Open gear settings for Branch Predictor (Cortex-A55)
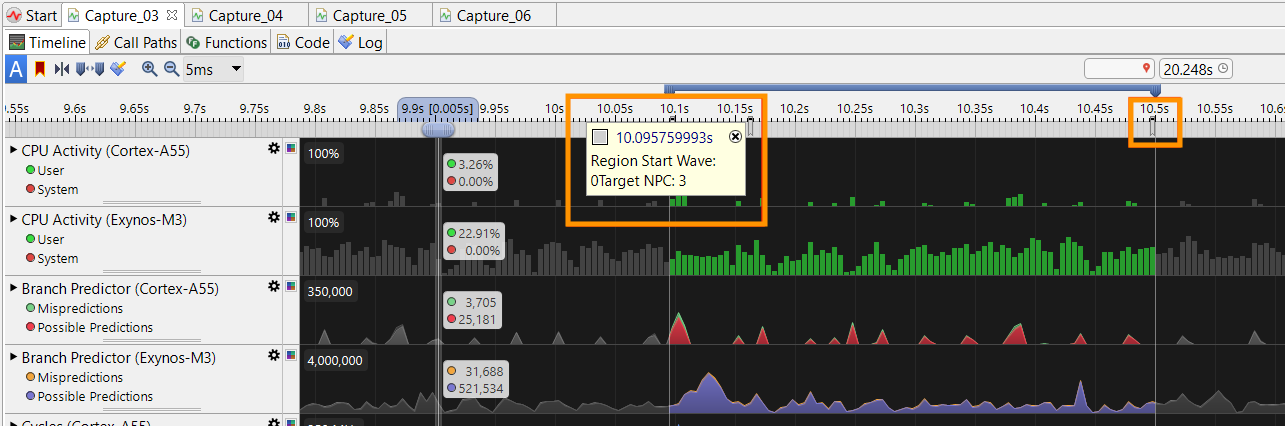The width and height of the screenshot is (1285, 426). tap(273, 286)
